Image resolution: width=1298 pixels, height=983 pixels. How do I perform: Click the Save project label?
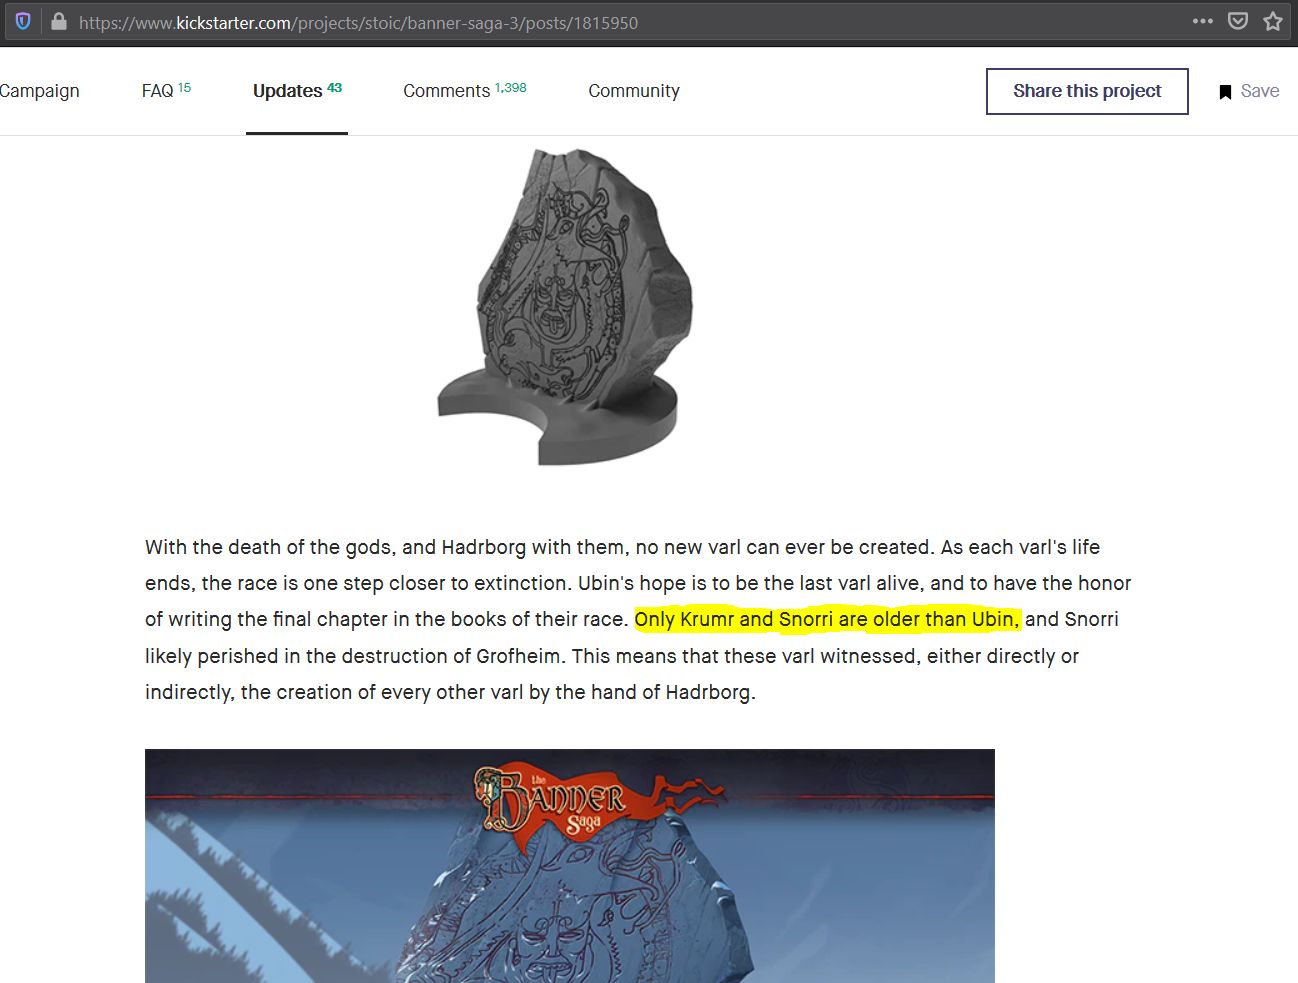click(1260, 91)
